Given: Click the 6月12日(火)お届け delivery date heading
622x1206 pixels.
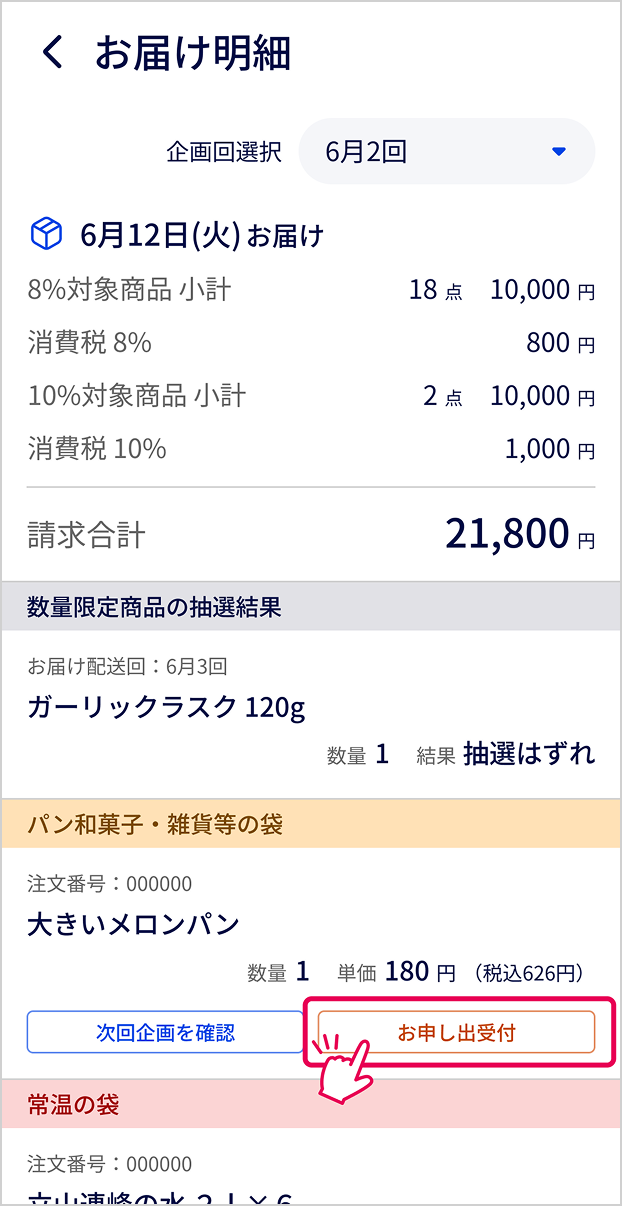Looking at the screenshot, I should click(201, 236).
